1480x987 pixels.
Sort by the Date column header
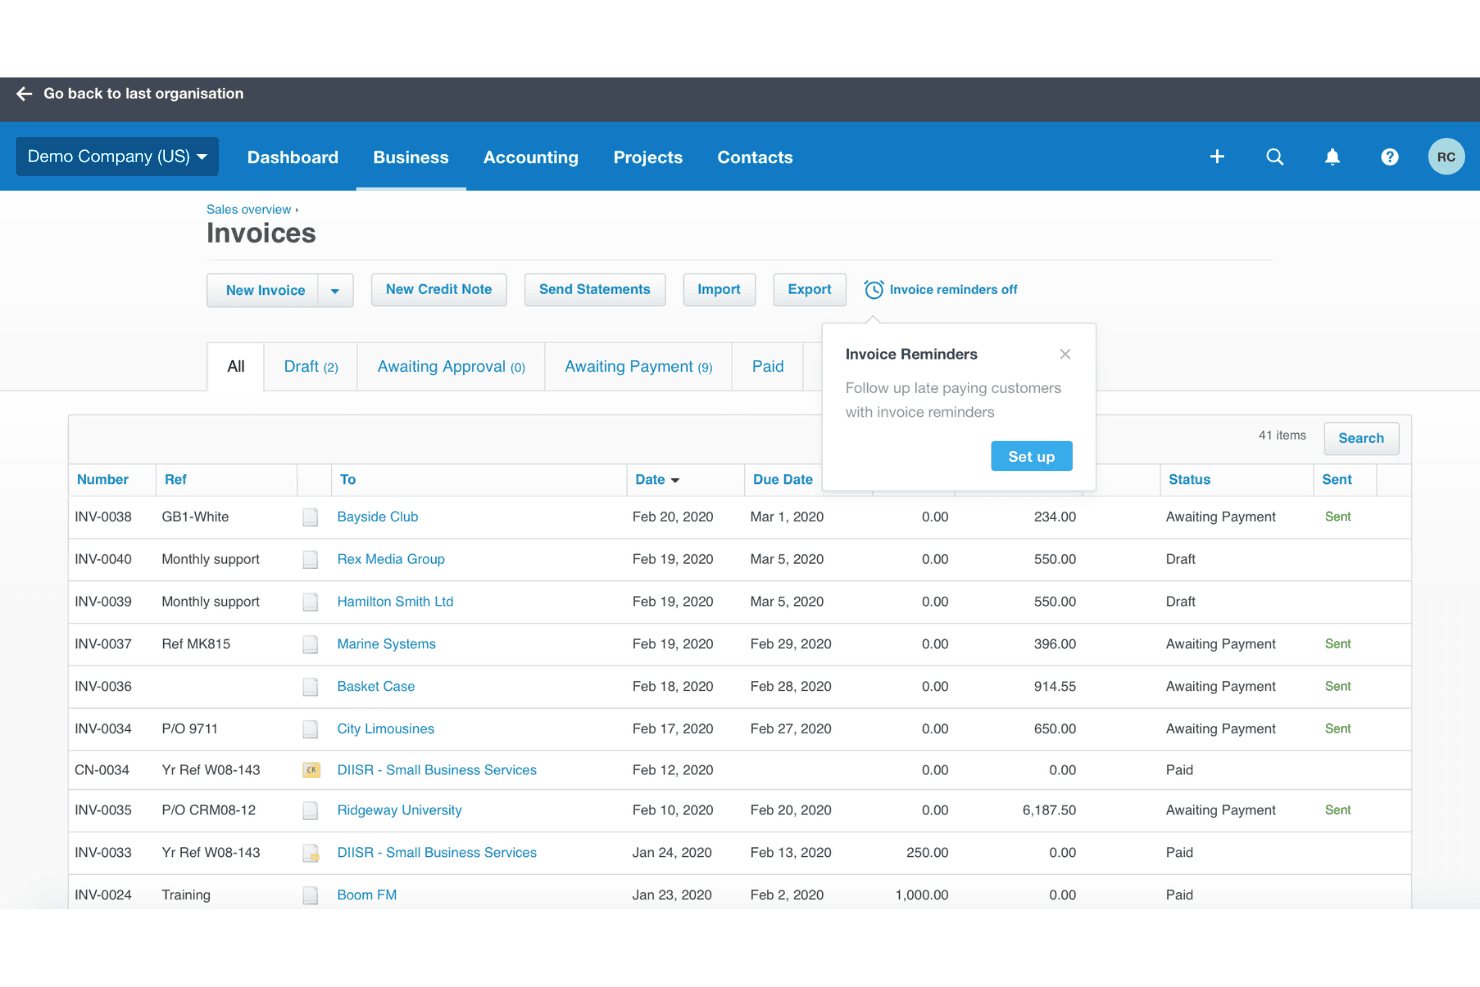[x=657, y=480]
